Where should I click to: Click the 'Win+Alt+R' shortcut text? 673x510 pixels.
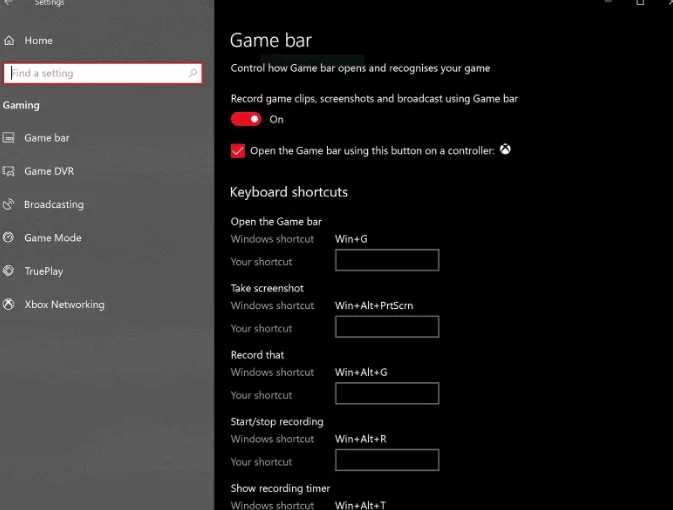361,439
